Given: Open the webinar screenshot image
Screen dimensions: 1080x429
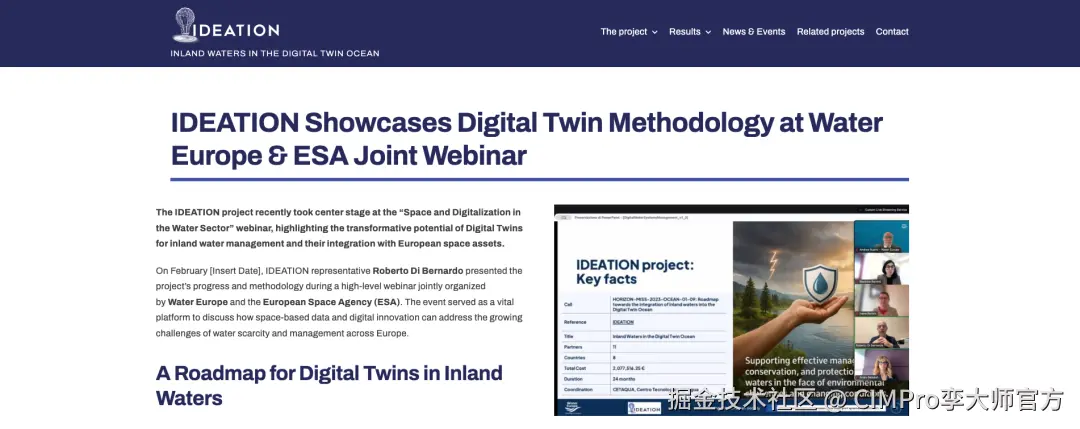Looking at the screenshot, I should click(x=731, y=310).
